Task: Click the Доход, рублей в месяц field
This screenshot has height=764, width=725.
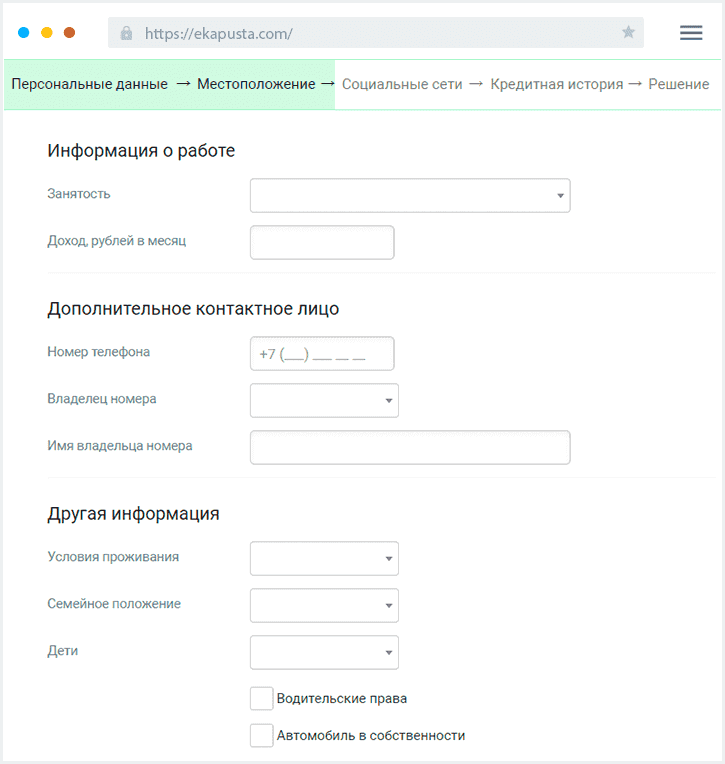Action: pos(322,242)
